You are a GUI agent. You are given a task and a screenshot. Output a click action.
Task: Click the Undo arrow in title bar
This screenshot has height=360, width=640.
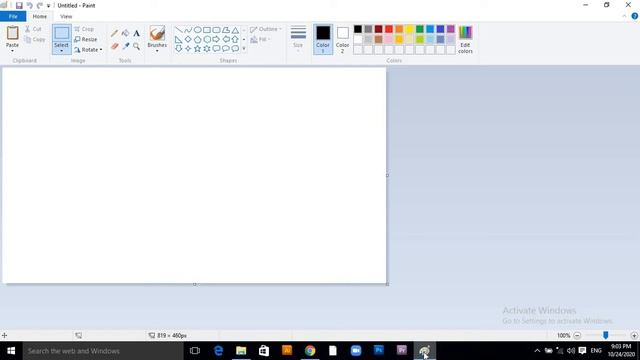tap(29, 5)
